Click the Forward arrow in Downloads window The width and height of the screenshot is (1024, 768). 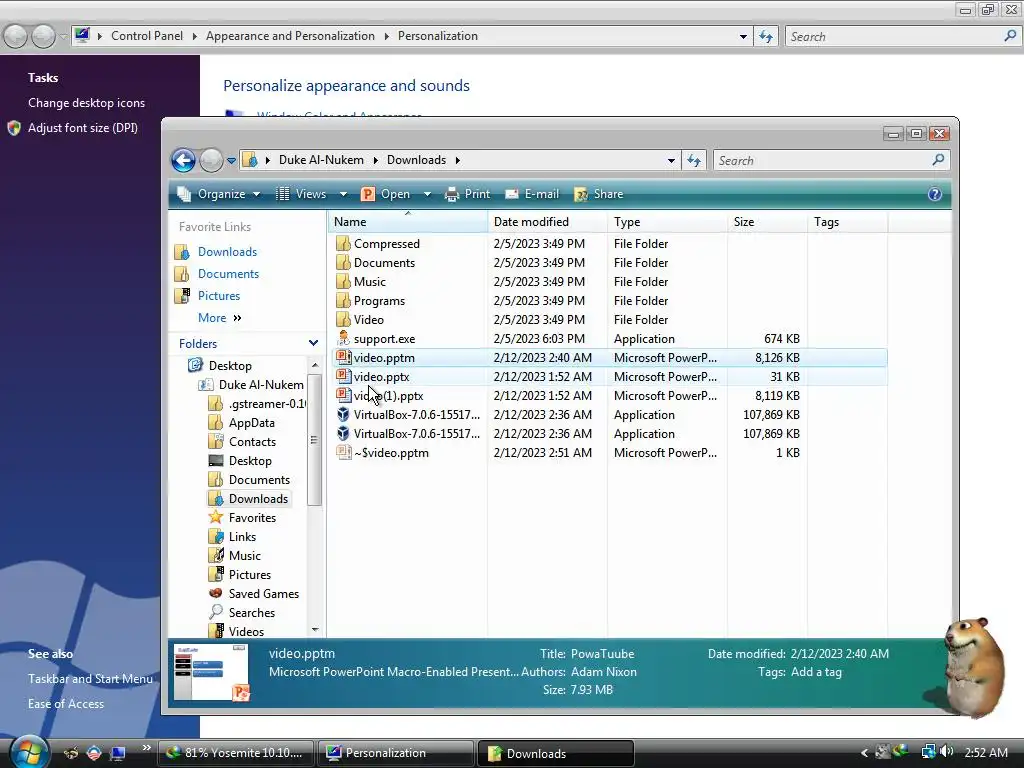pyautogui.click(x=211, y=160)
